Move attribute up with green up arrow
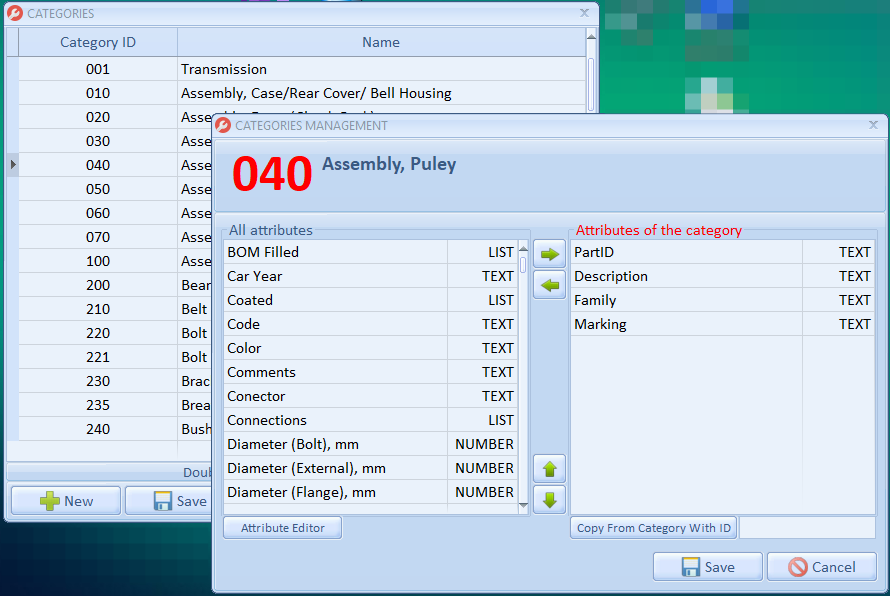 click(549, 468)
